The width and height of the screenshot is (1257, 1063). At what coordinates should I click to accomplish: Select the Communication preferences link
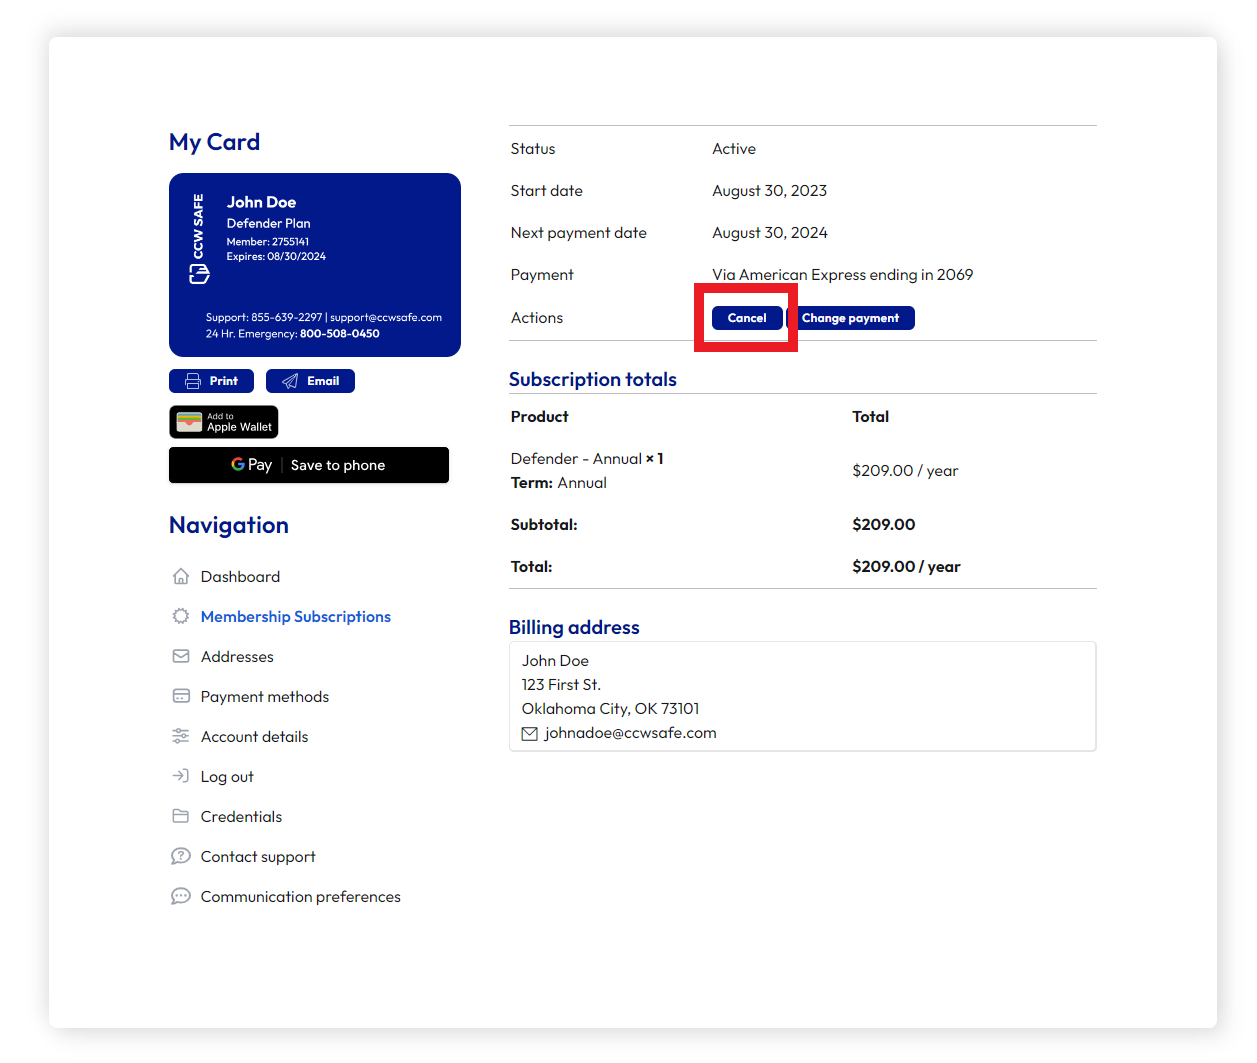point(301,896)
